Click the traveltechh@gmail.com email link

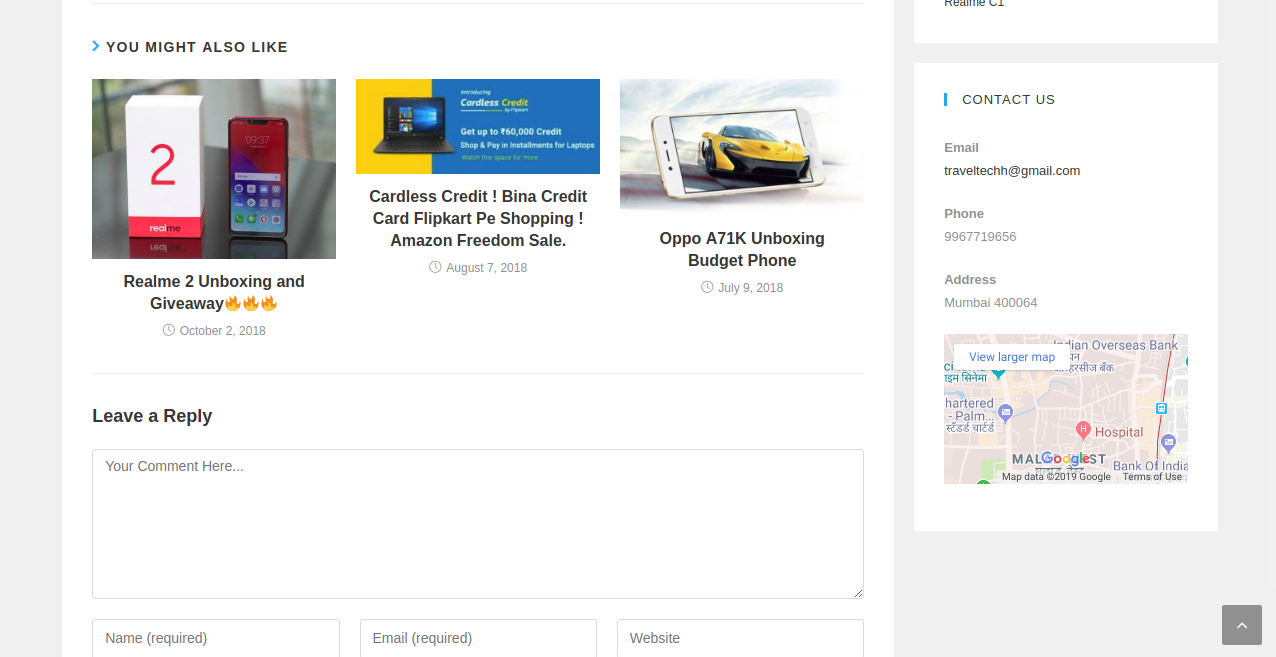(x=1011, y=171)
